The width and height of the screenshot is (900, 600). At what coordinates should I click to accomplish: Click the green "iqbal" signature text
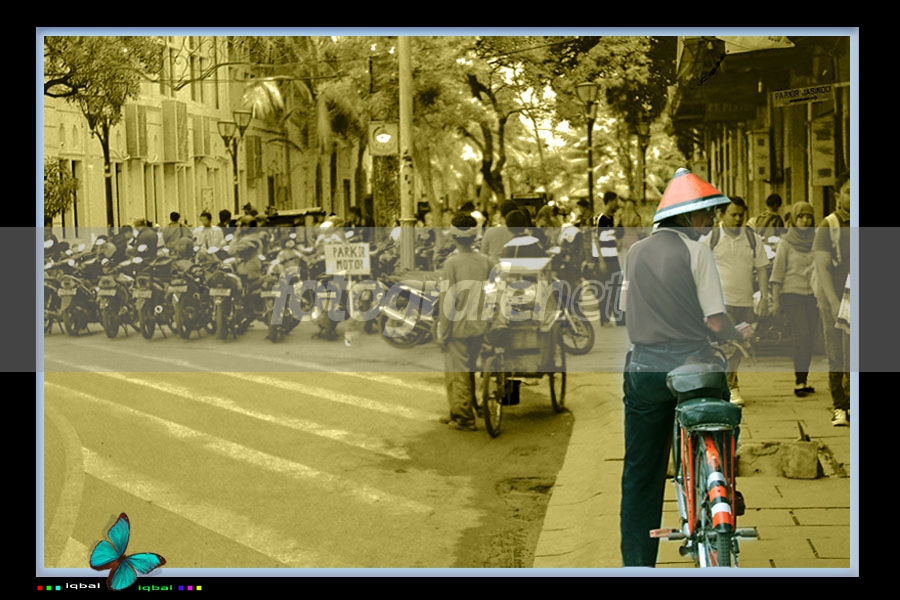coord(155,588)
